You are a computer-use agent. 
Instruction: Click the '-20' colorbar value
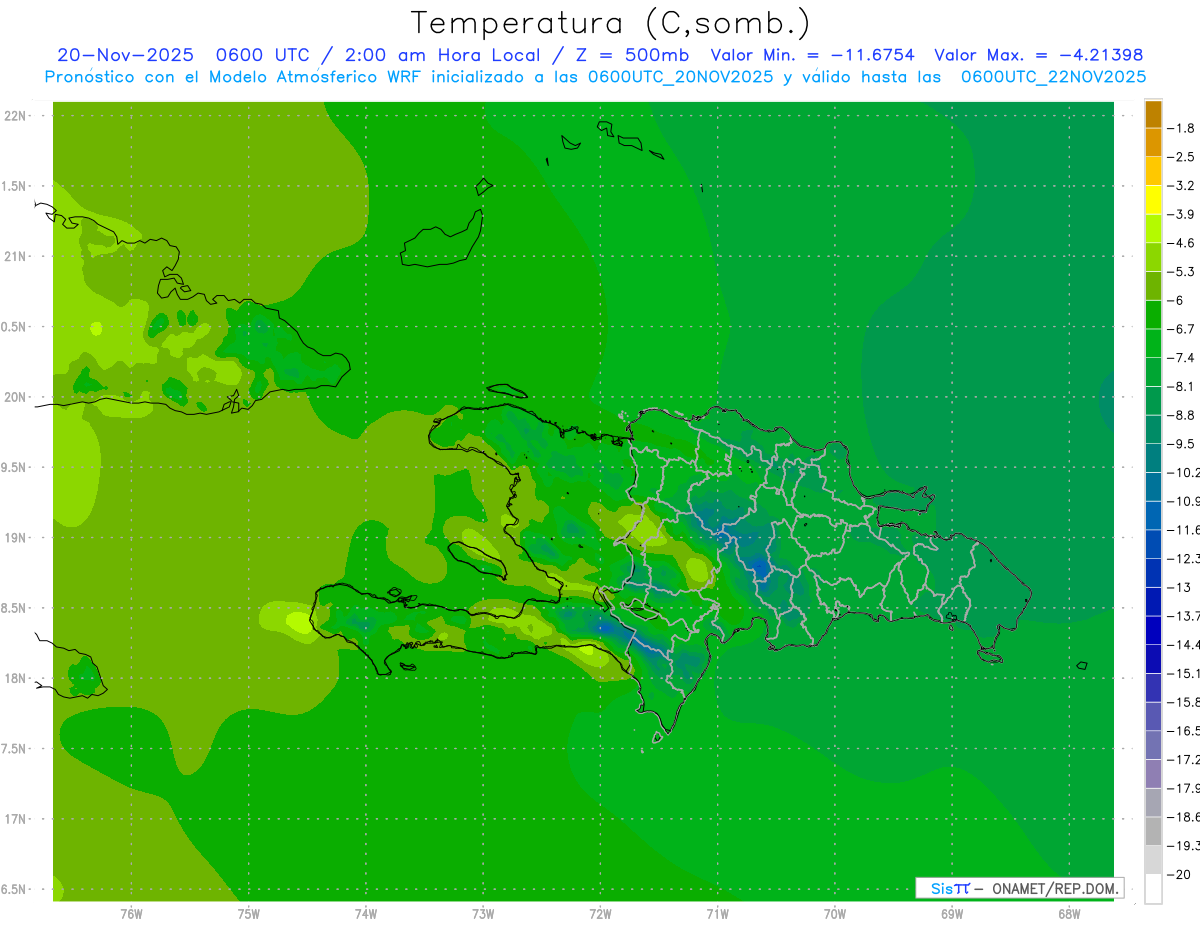(1181, 874)
